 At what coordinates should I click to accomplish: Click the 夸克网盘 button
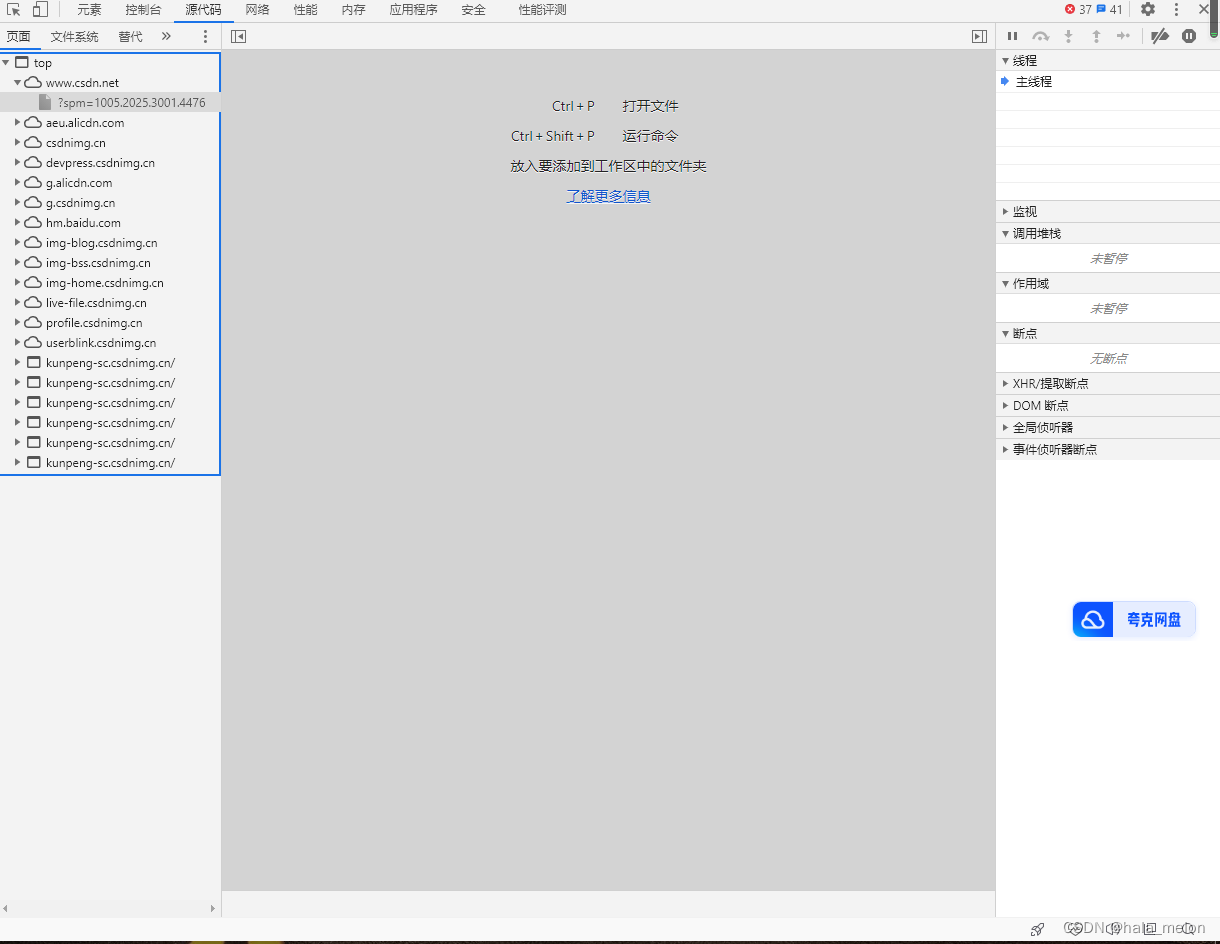pyautogui.click(x=1134, y=619)
